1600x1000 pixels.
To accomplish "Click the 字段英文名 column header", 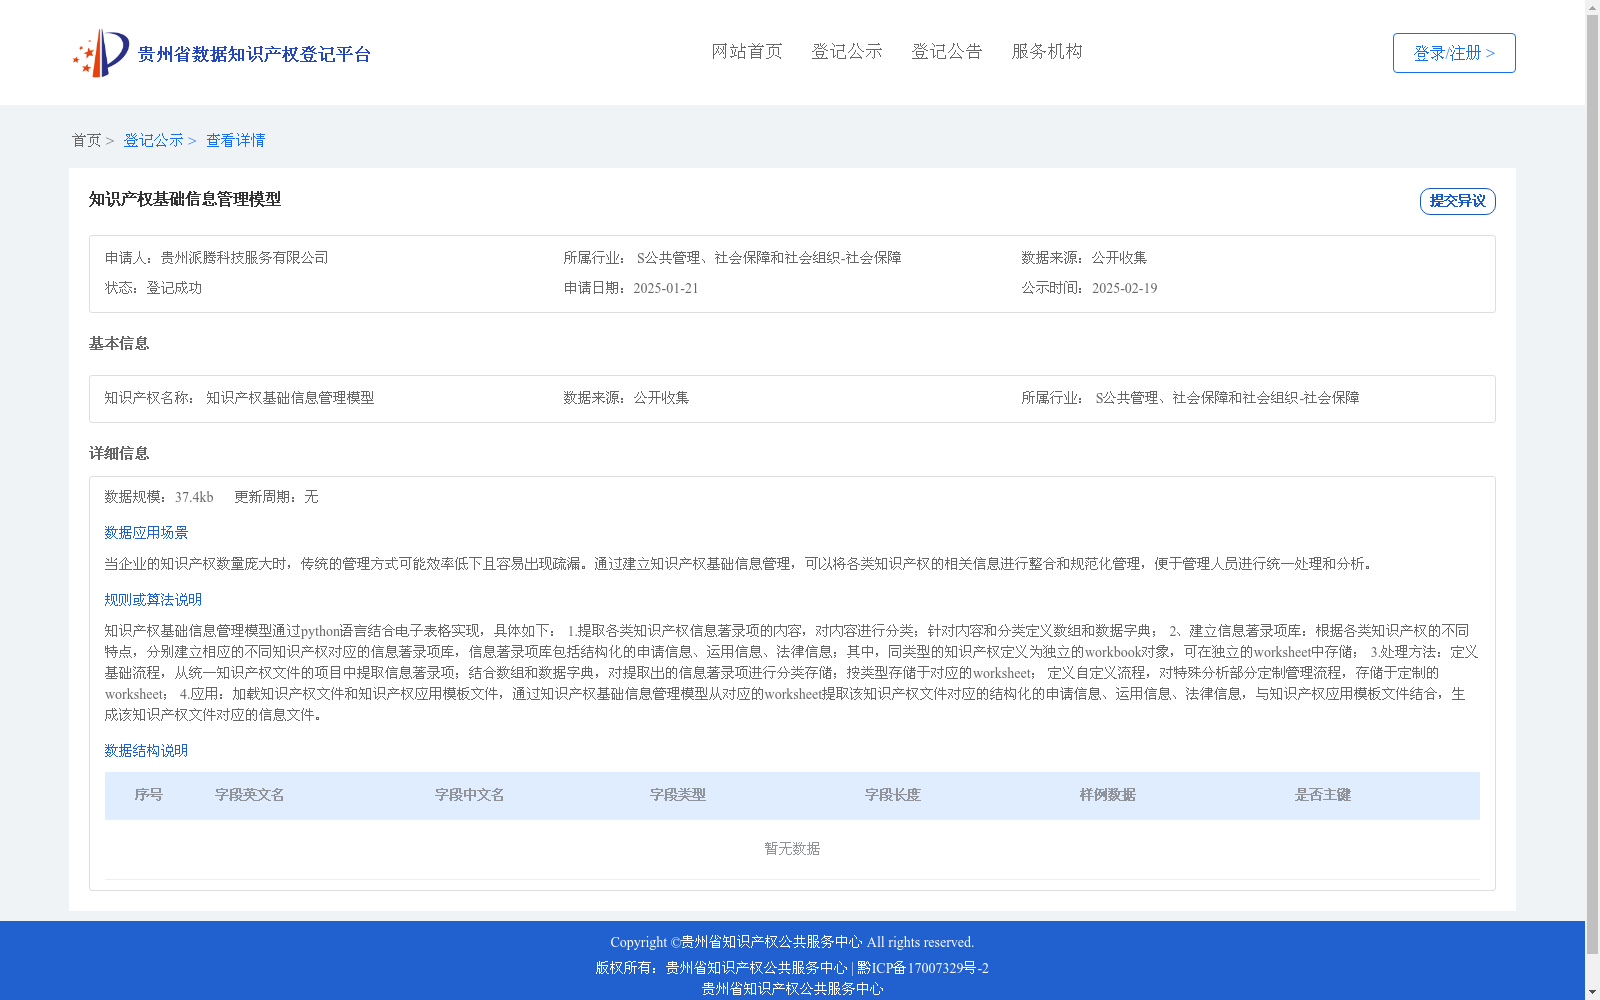I will pyautogui.click(x=250, y=795).
